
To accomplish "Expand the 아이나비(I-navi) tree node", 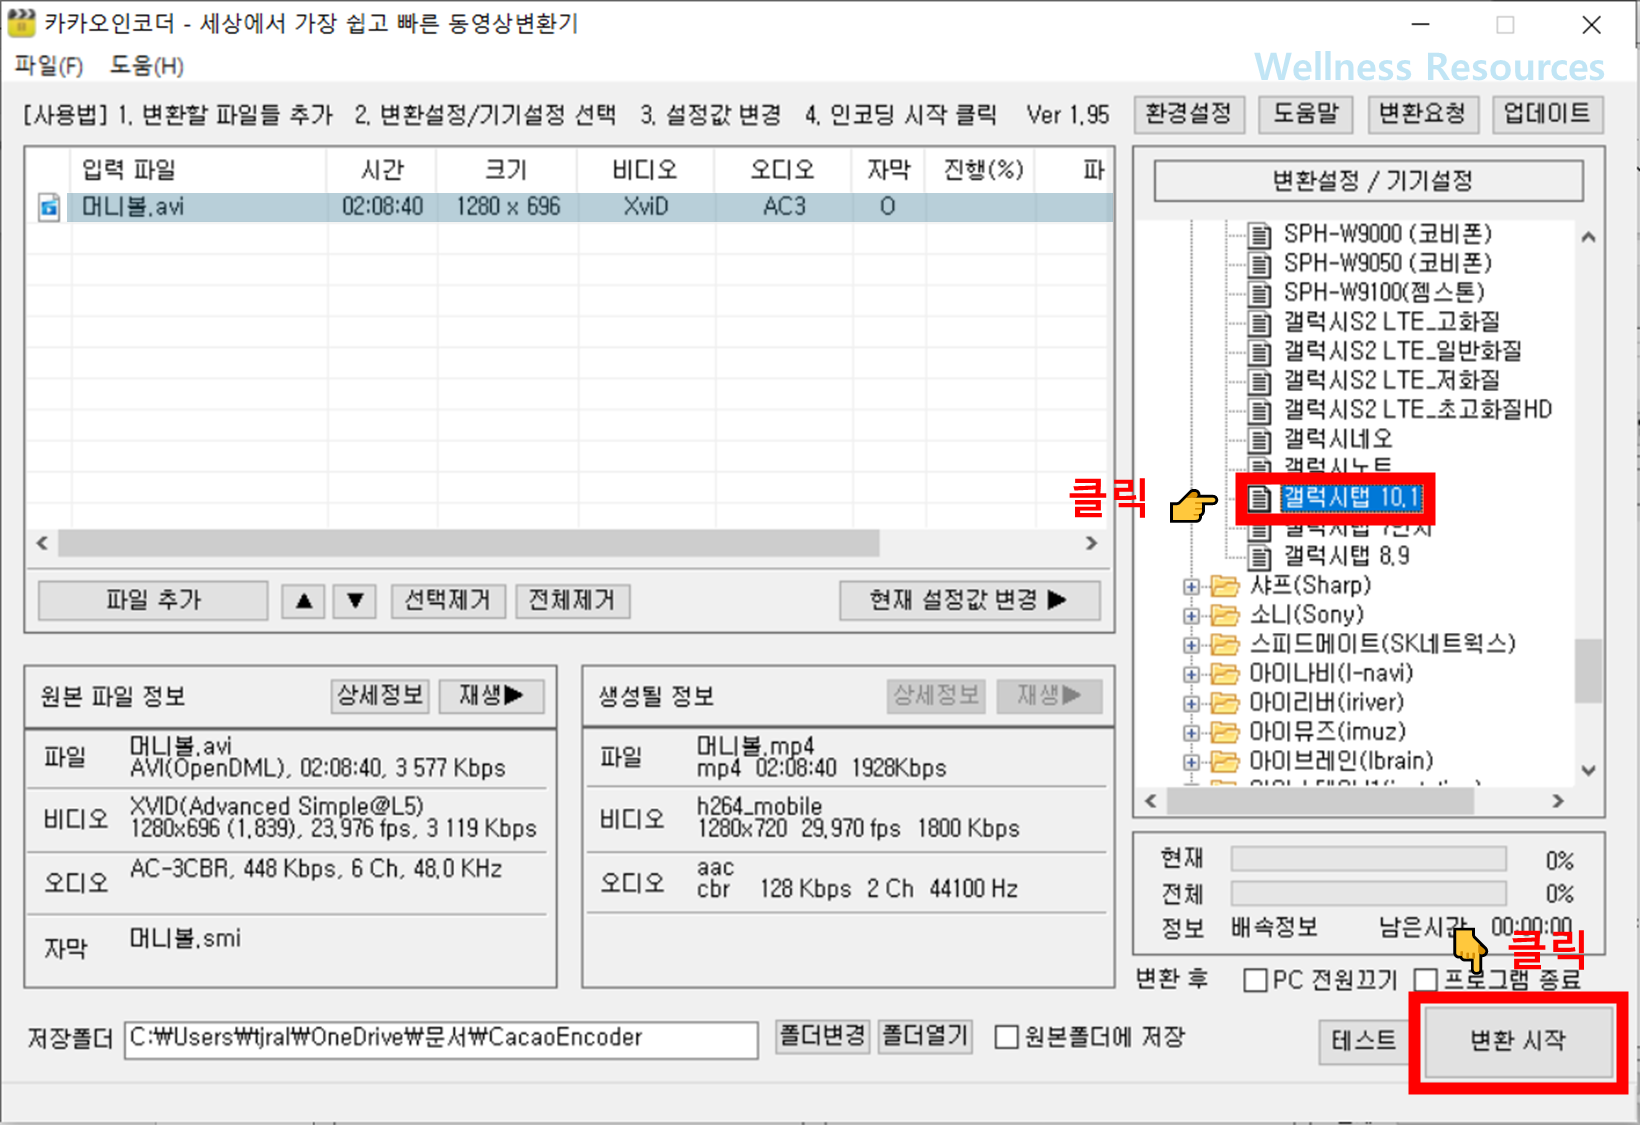I will click(1191, 674).
